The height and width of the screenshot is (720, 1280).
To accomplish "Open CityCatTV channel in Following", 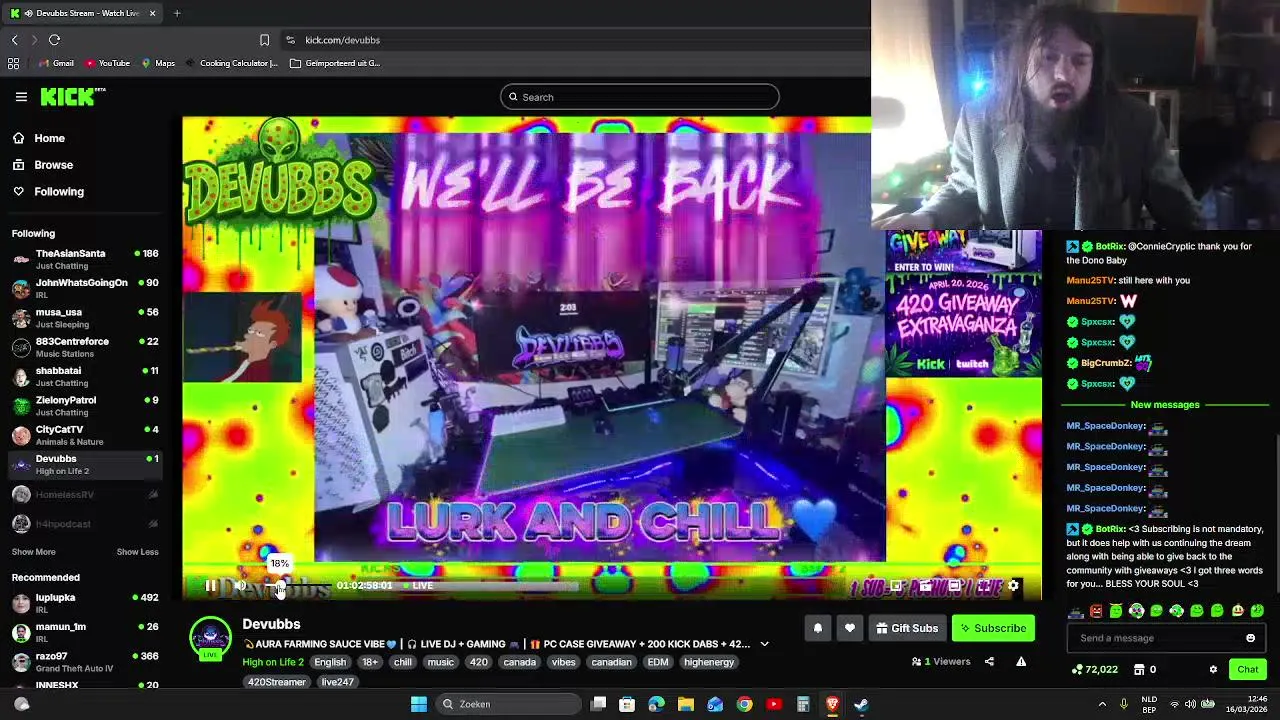I will click(85, 435).
